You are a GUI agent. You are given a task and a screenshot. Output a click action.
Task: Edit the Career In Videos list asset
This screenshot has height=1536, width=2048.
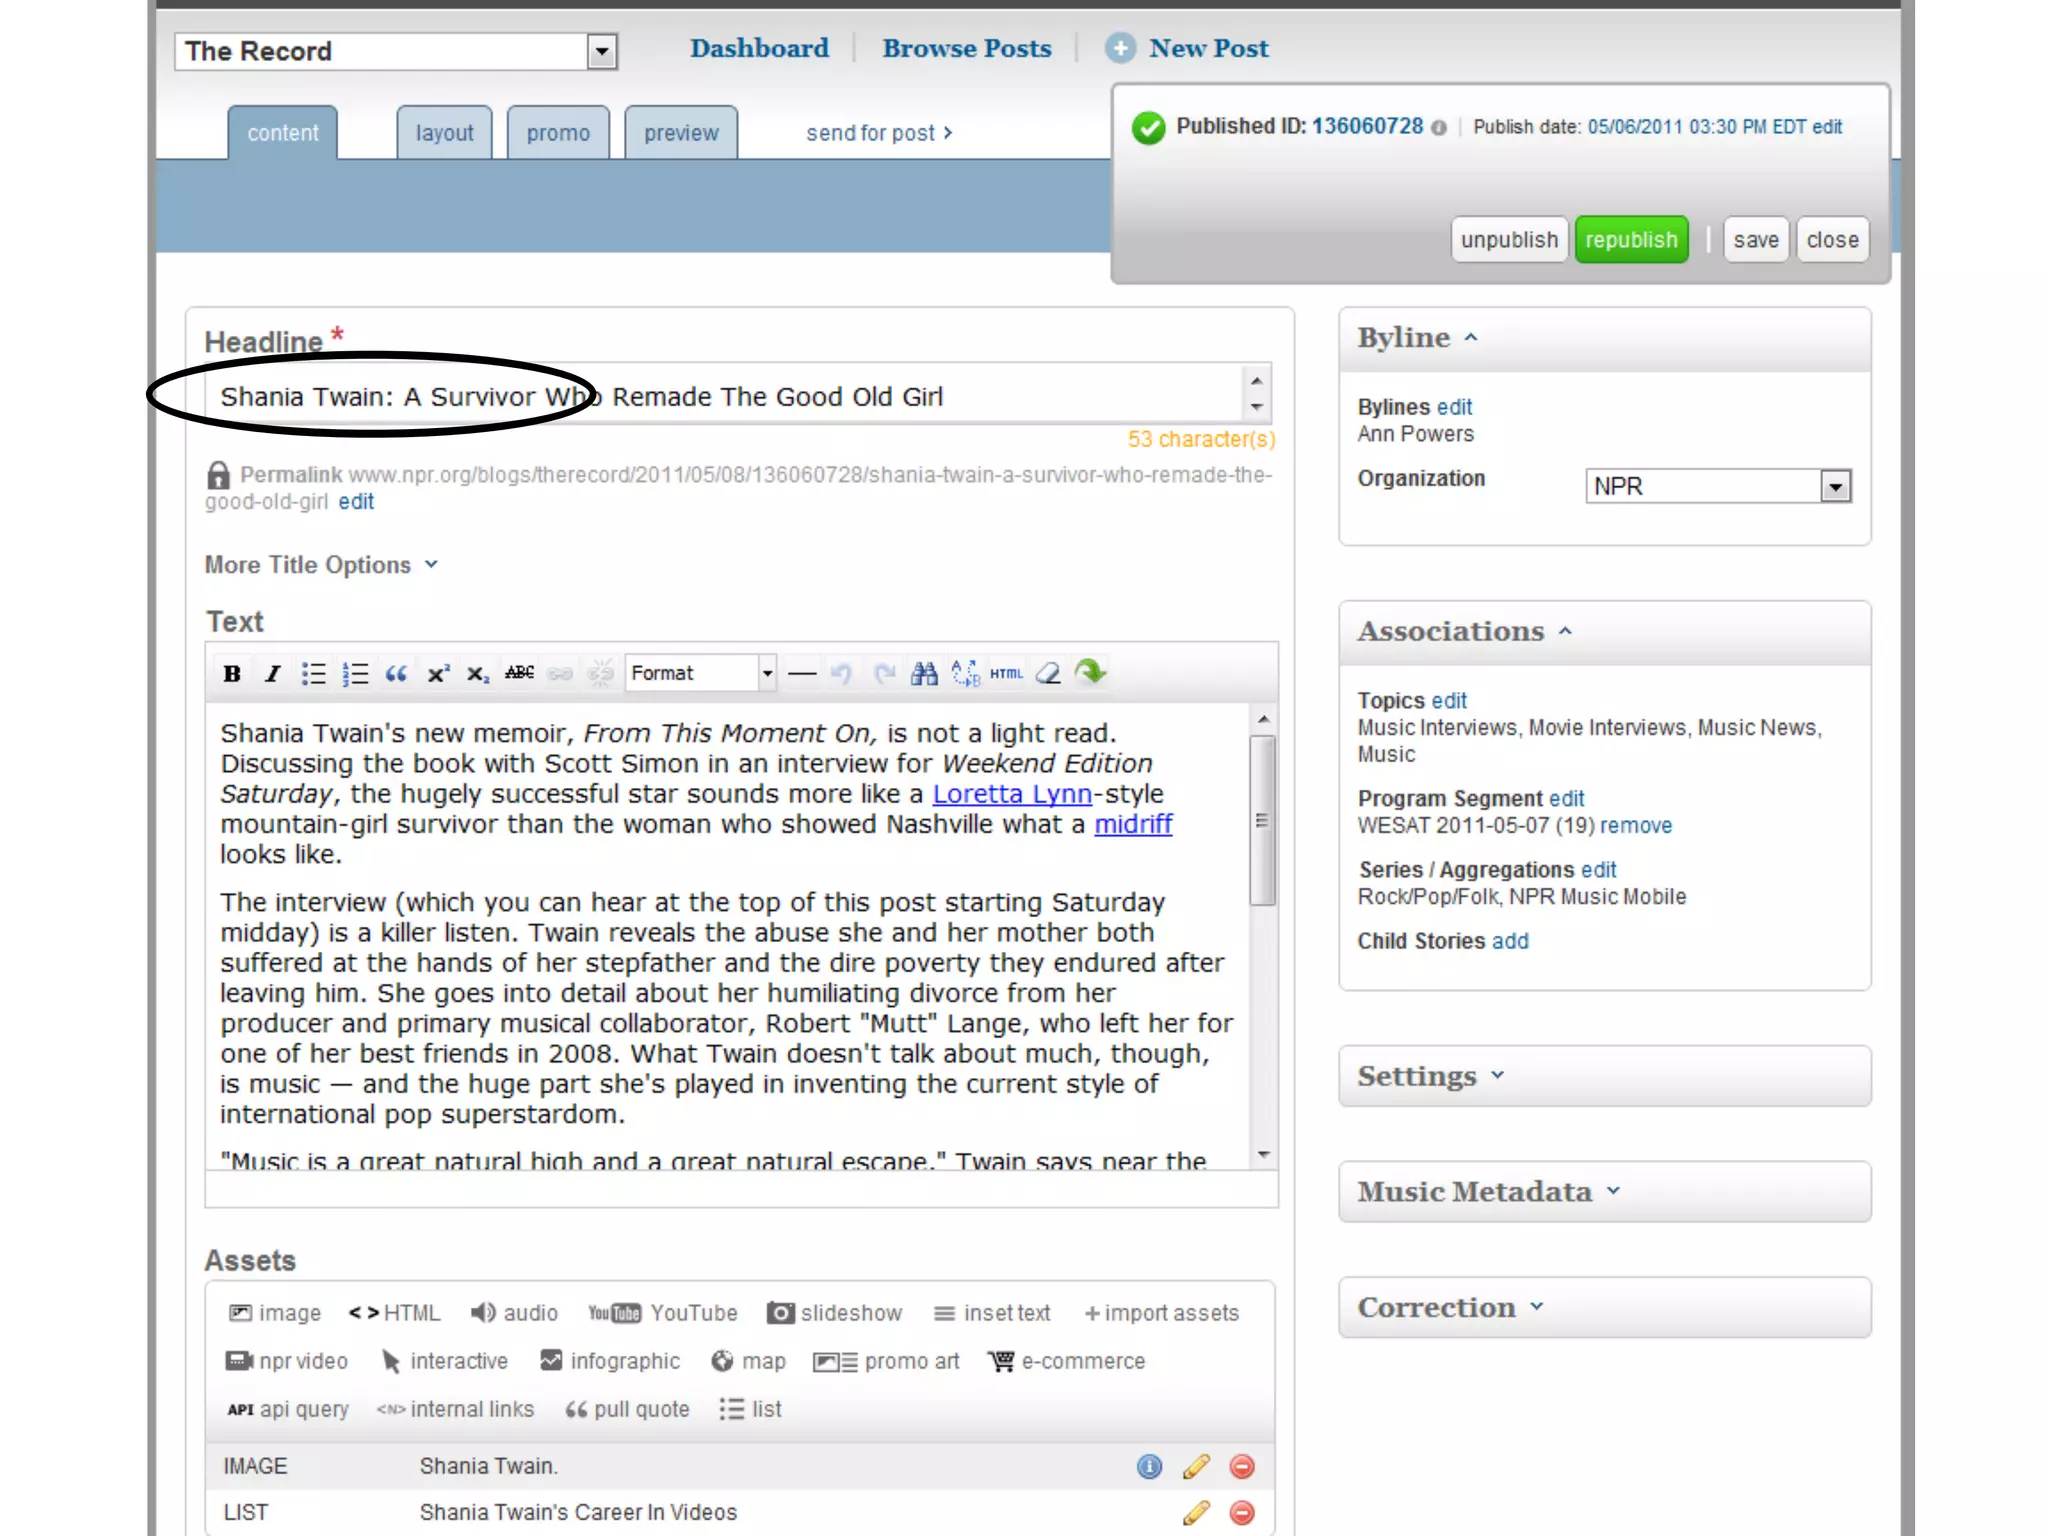1196,1512
